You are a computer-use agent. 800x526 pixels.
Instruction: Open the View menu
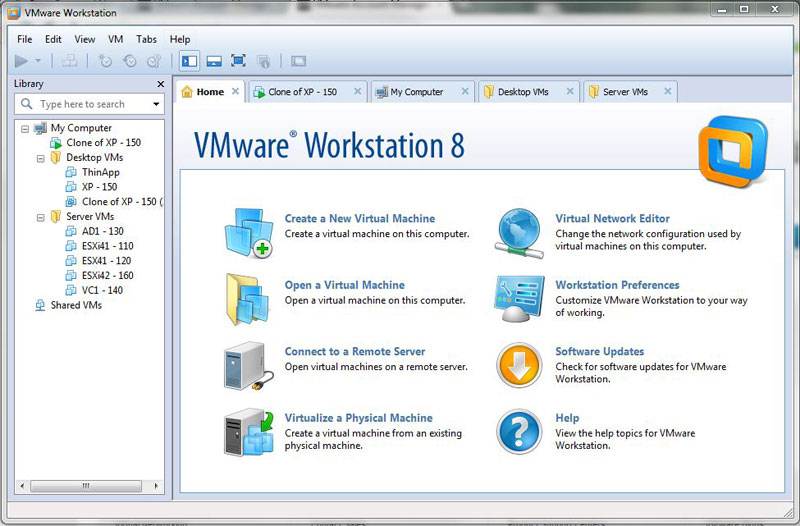pyautogui.click(x=85, y=39)
